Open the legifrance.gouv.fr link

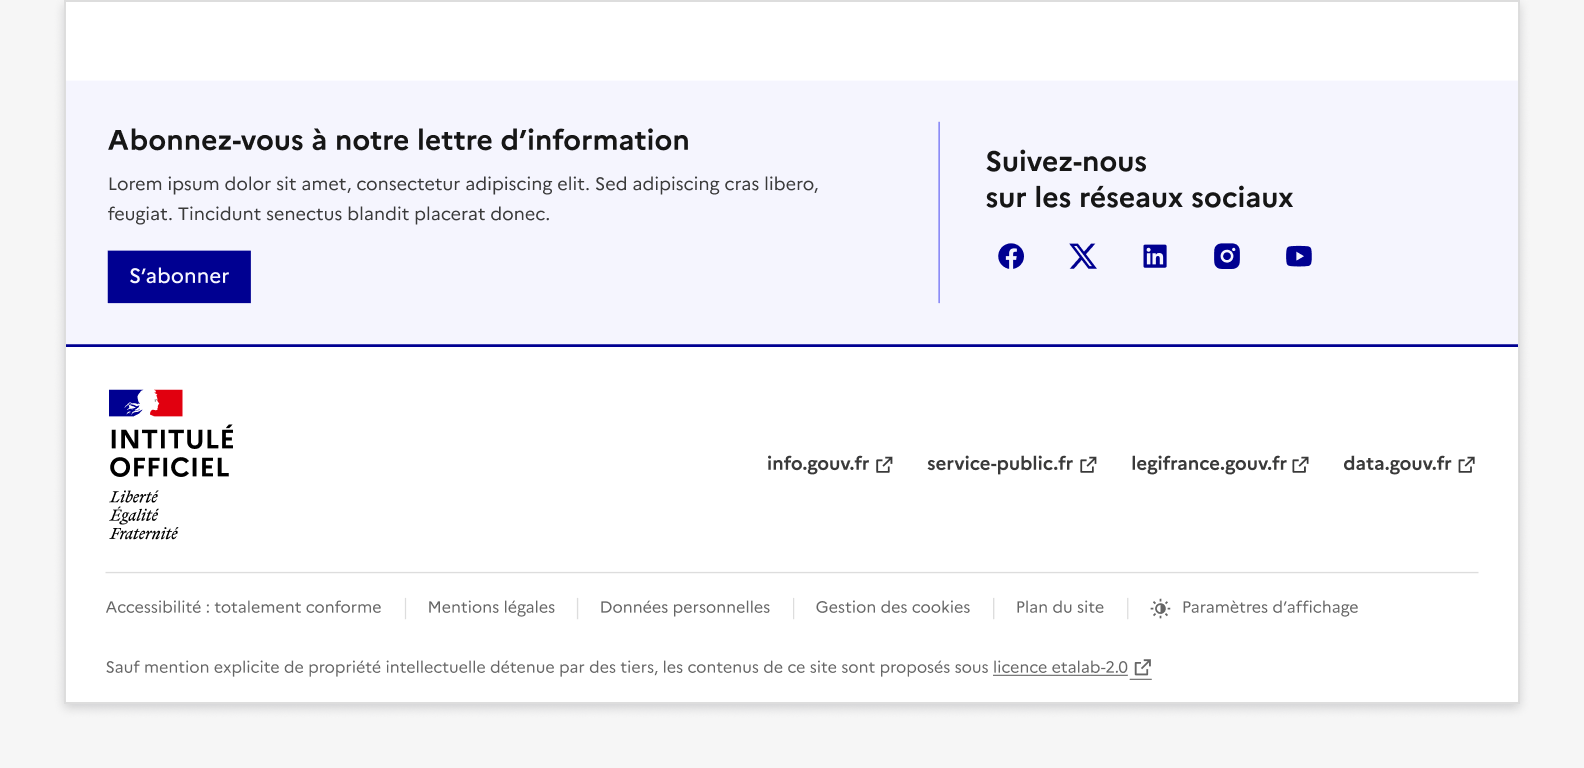pos(1208,464)
